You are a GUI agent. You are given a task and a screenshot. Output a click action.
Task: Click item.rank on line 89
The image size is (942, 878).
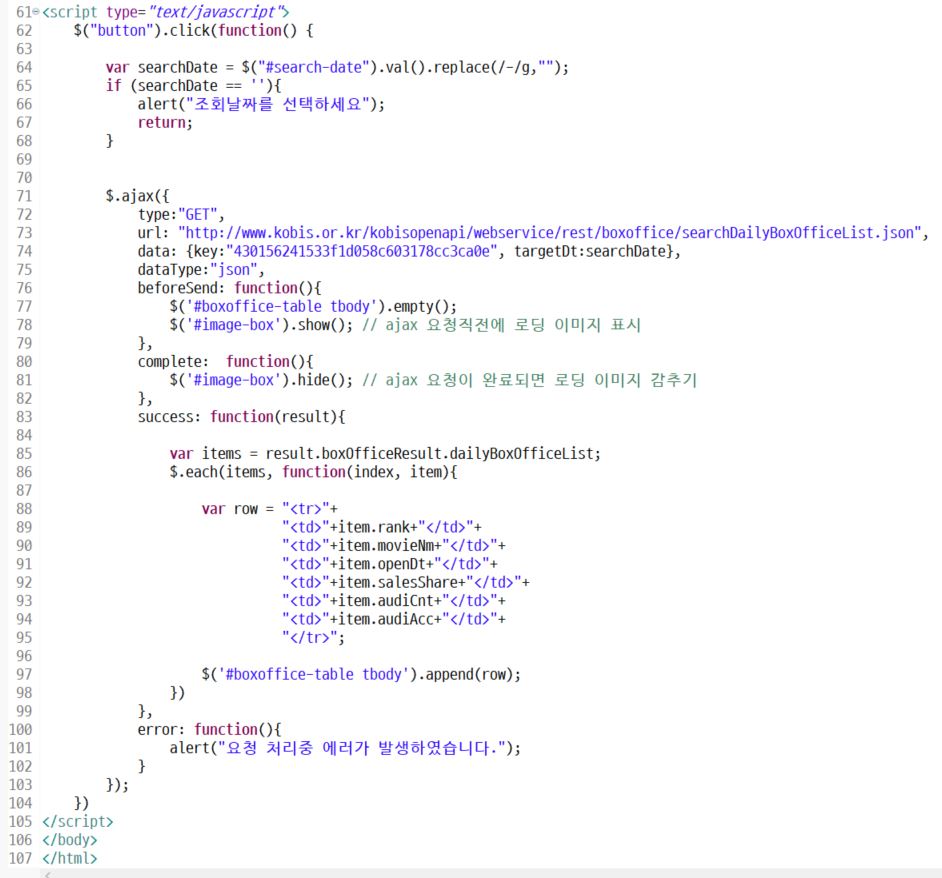tap(374, 528)
